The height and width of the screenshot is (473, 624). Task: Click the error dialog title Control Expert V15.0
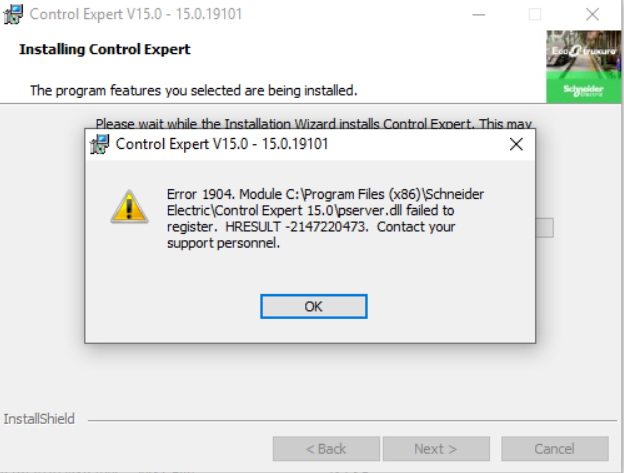tap(222, 144)
